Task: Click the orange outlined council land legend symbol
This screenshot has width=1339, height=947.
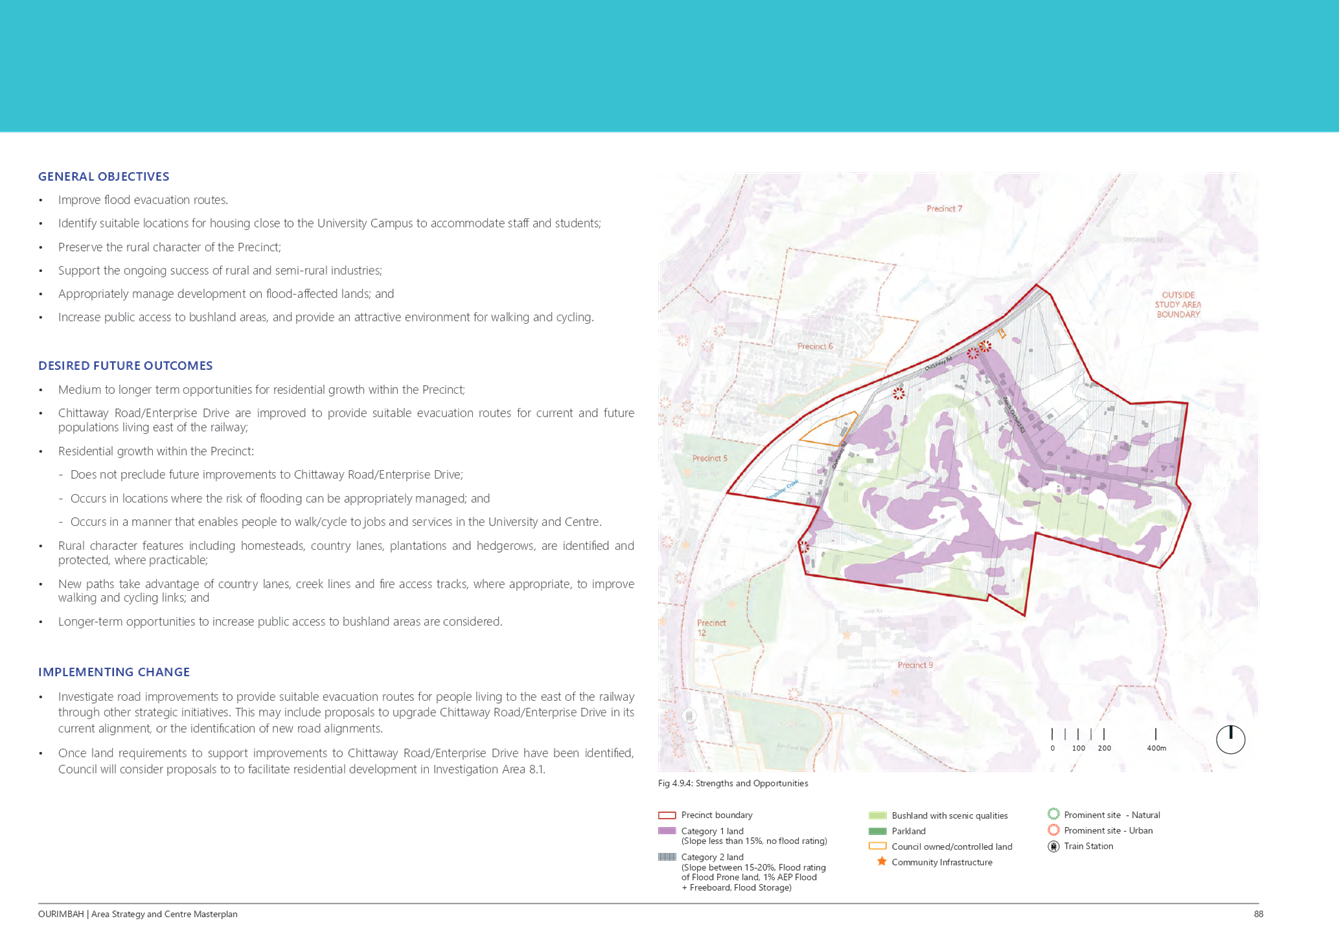Action: pos(877,846)
